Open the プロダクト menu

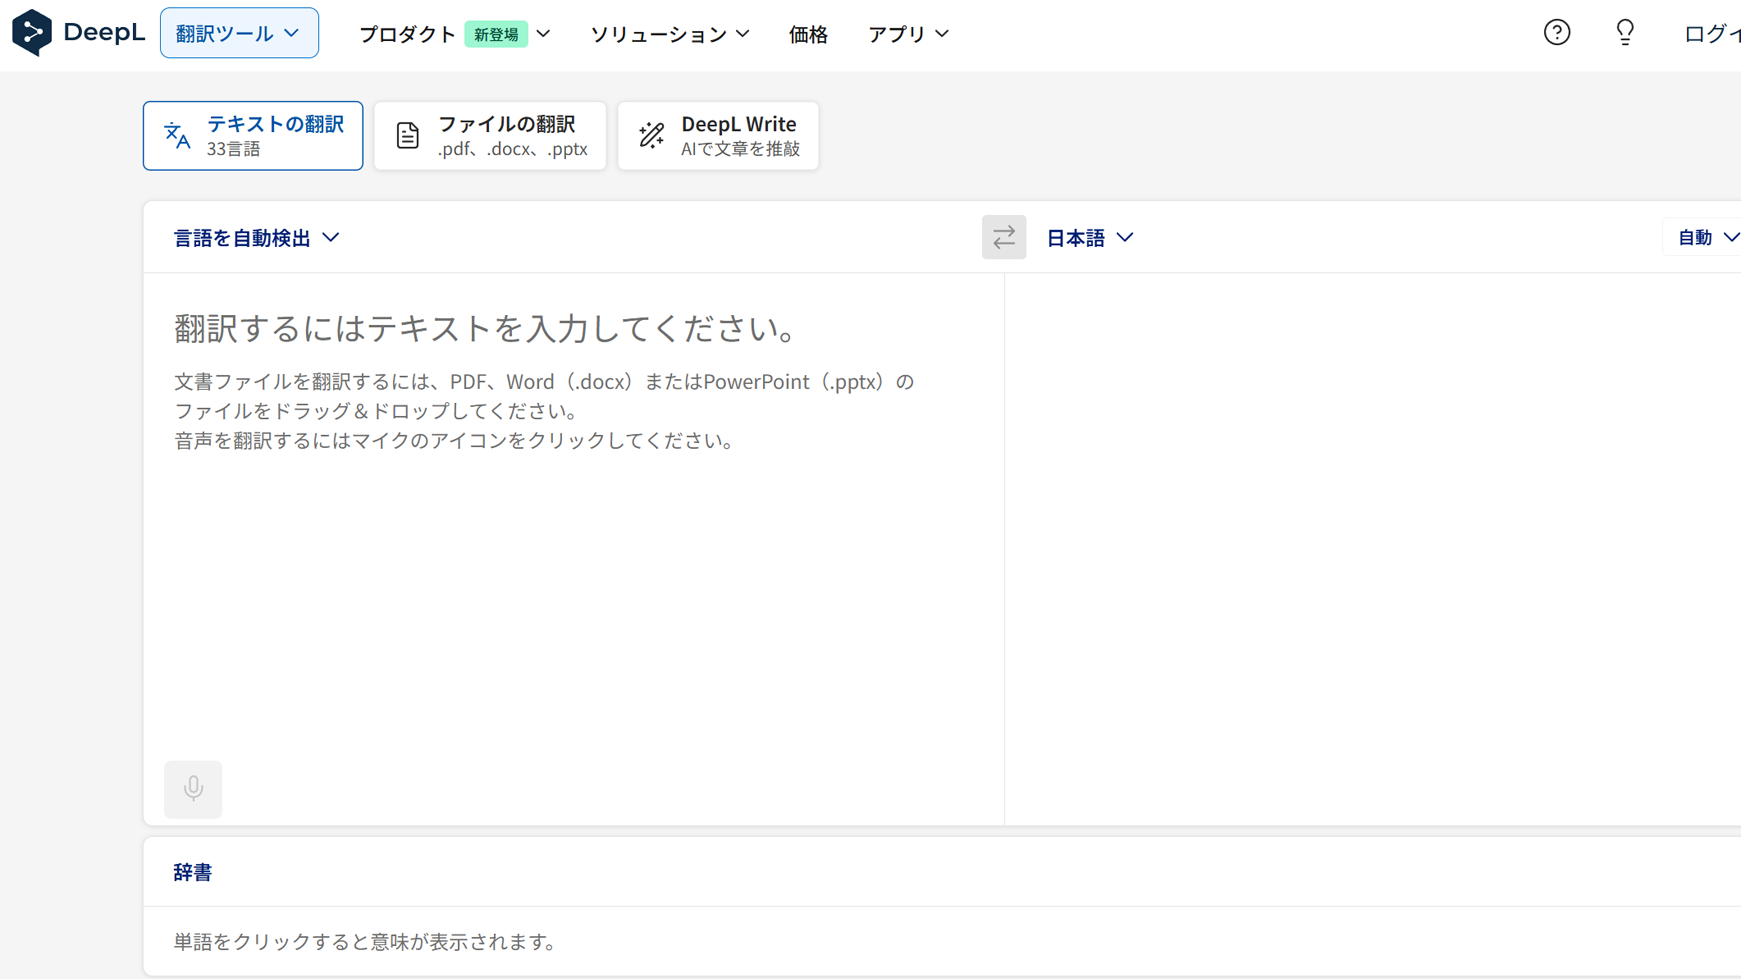tap(407, 33)
